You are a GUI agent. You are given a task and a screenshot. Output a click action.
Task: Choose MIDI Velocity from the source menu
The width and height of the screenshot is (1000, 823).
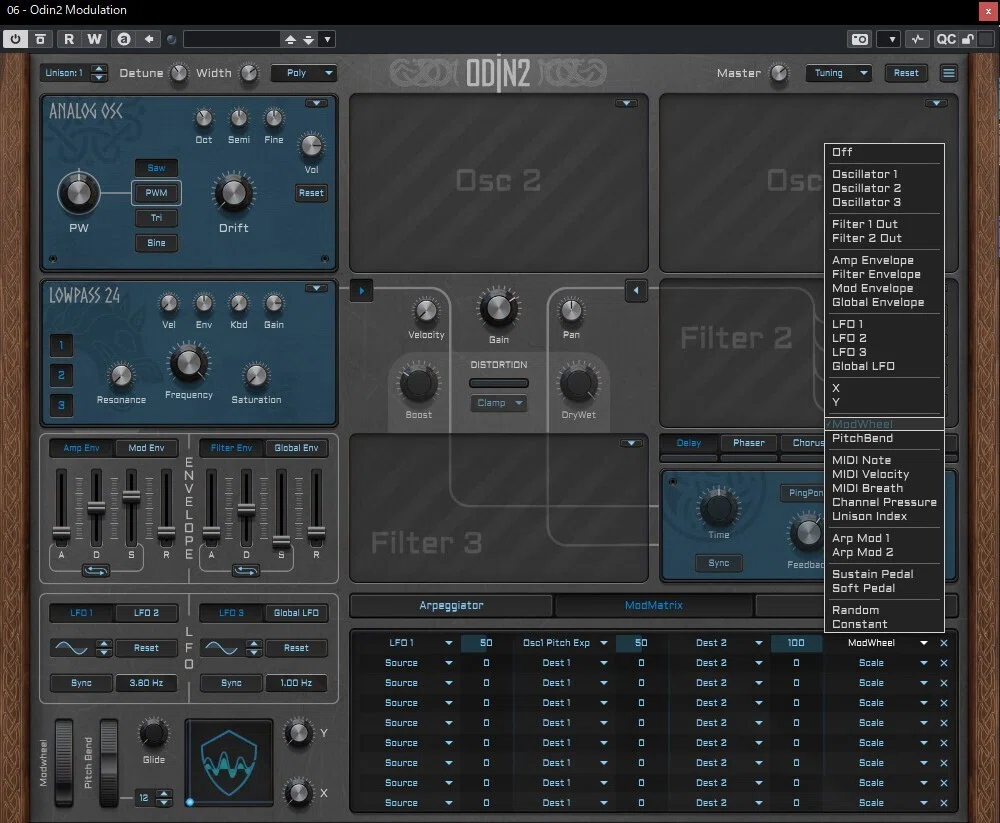(x=871, y=474)
